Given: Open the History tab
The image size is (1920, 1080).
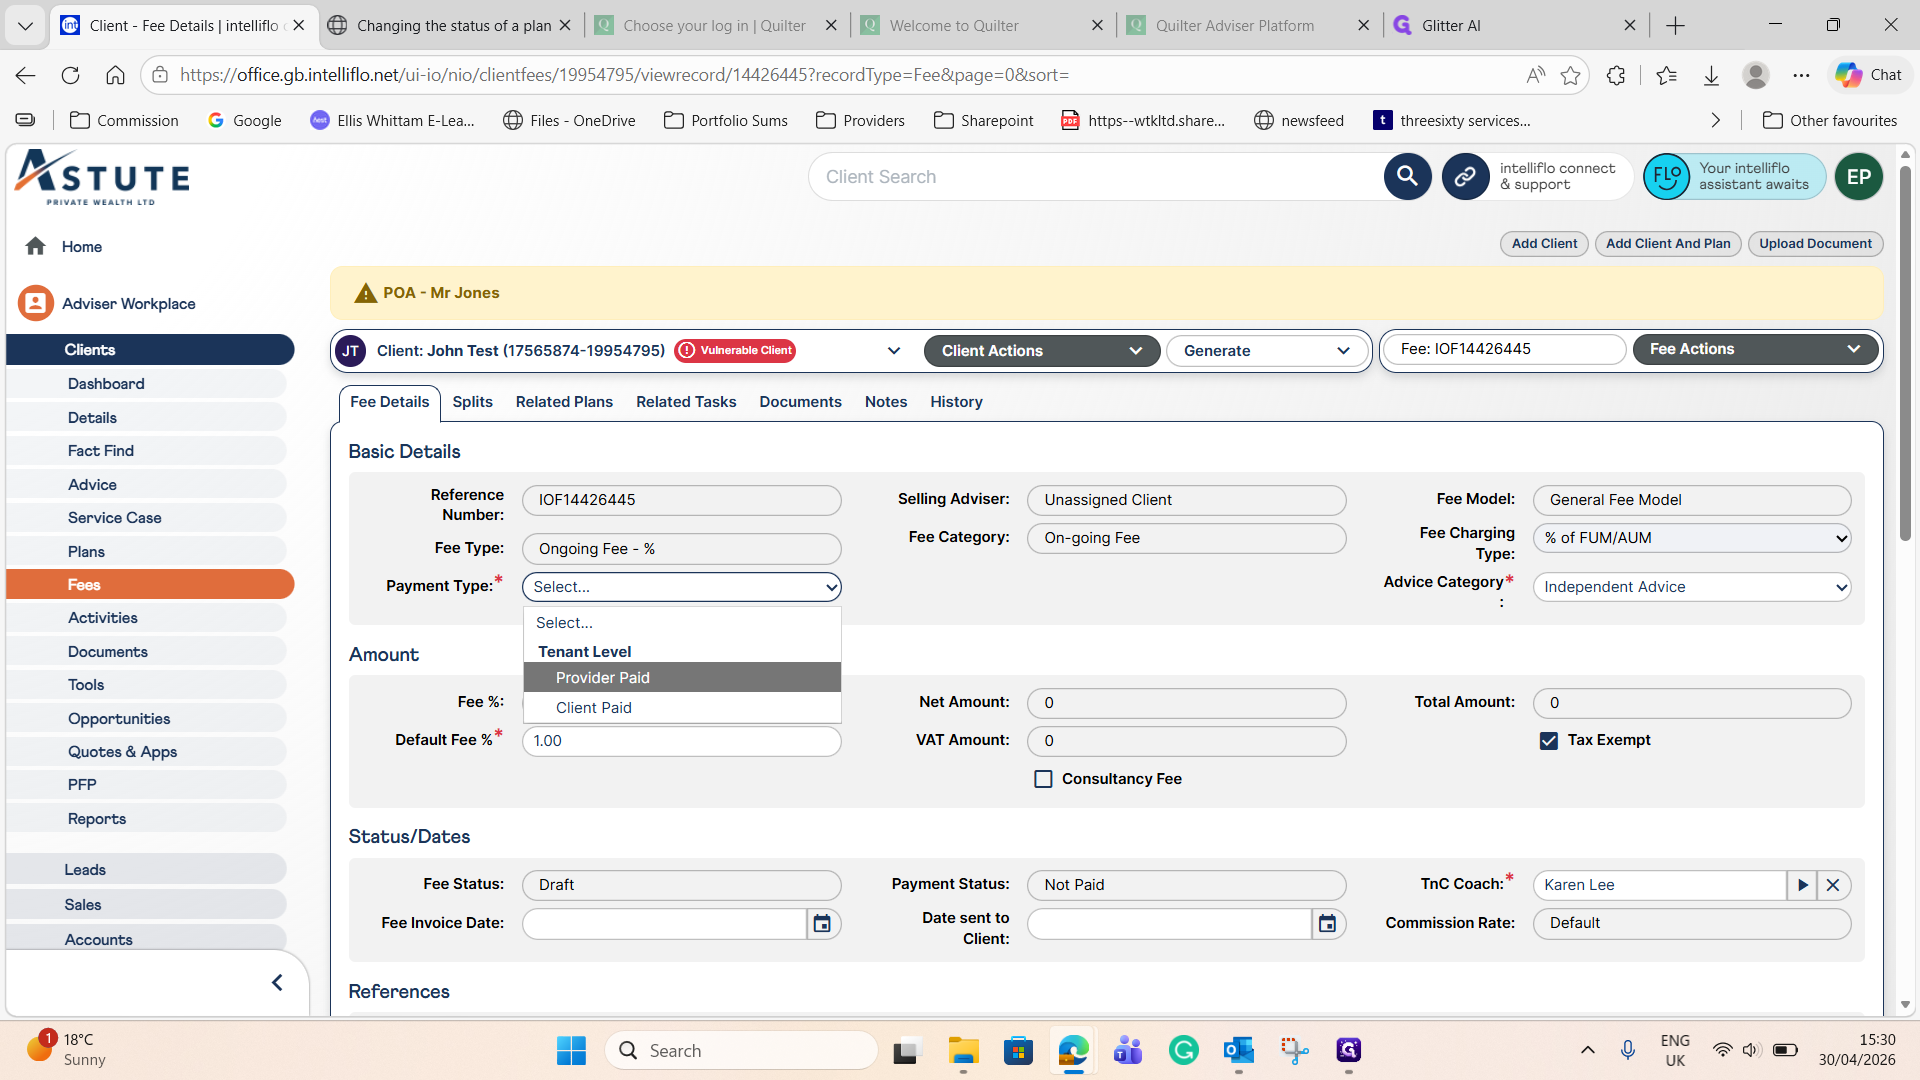Looking at the screenshot, I should click(956, 402).
